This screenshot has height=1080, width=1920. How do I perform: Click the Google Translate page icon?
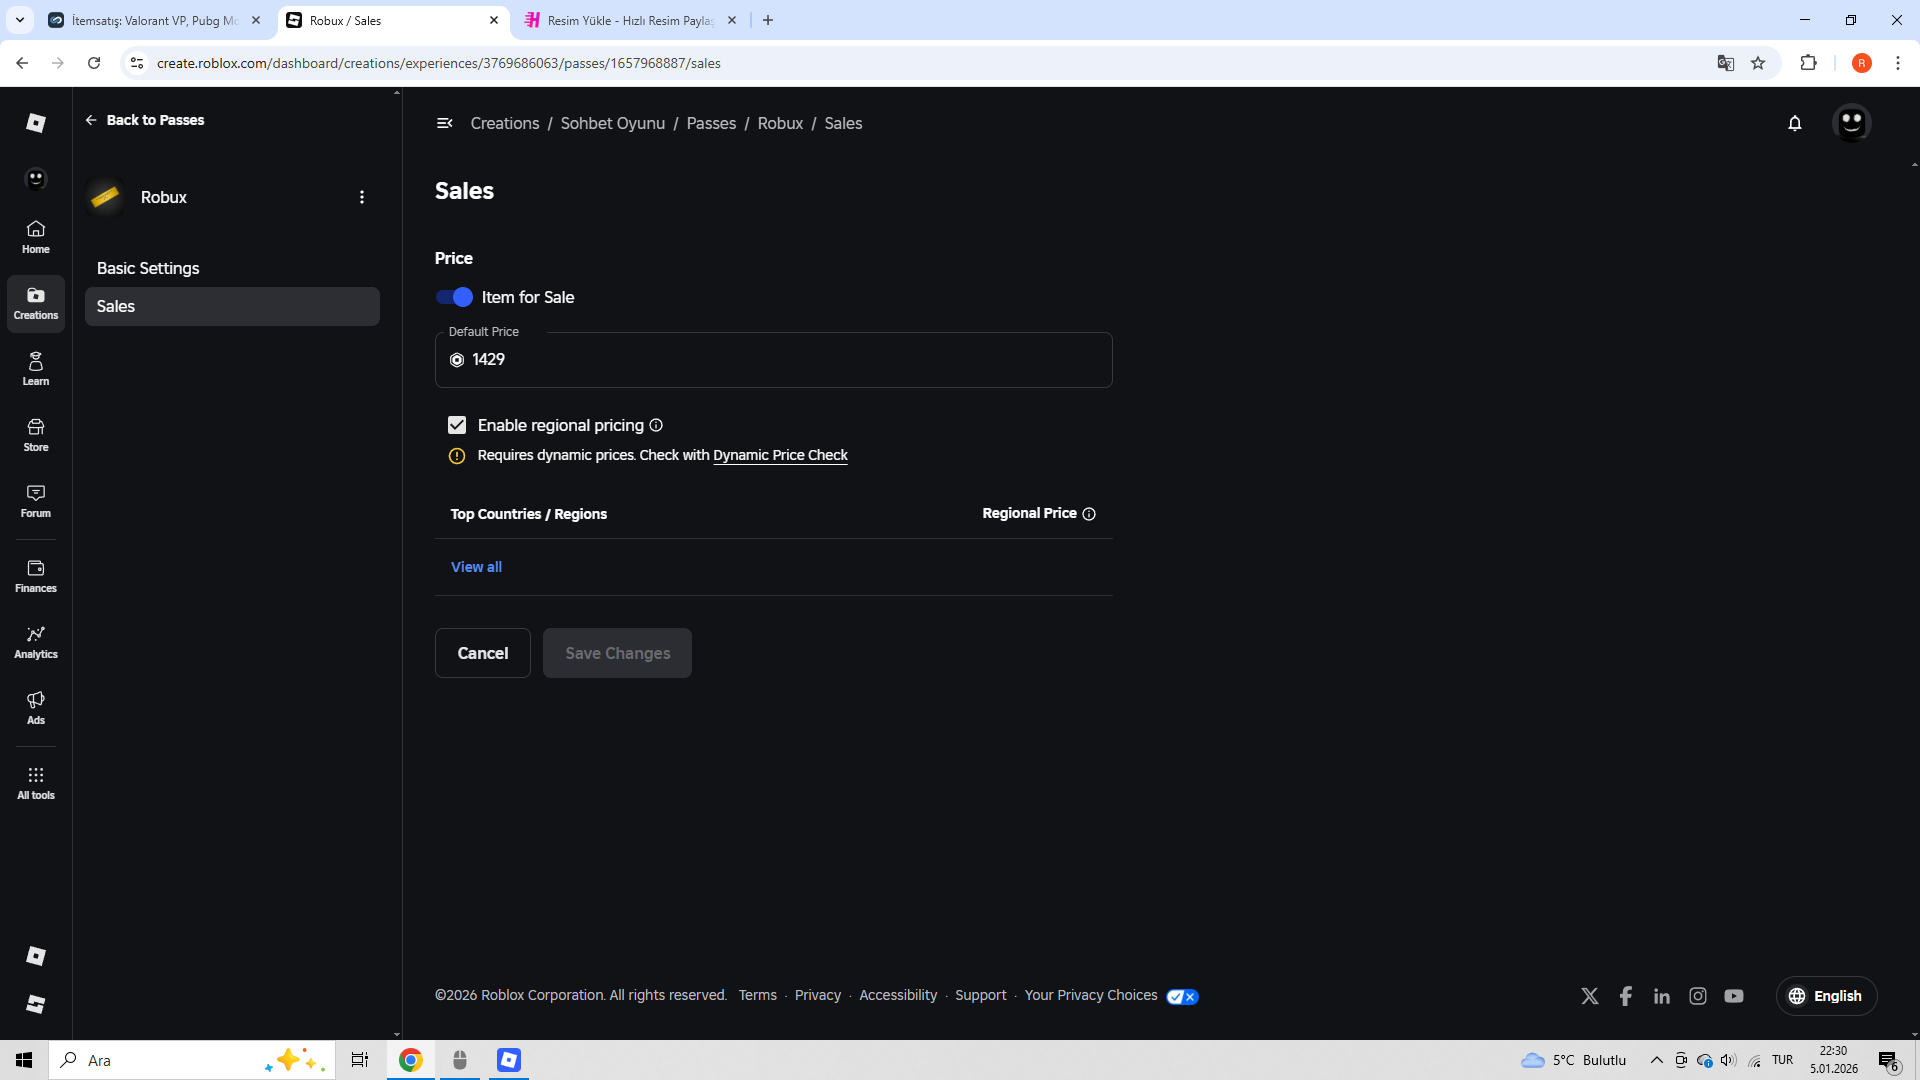pos(1726,63)
